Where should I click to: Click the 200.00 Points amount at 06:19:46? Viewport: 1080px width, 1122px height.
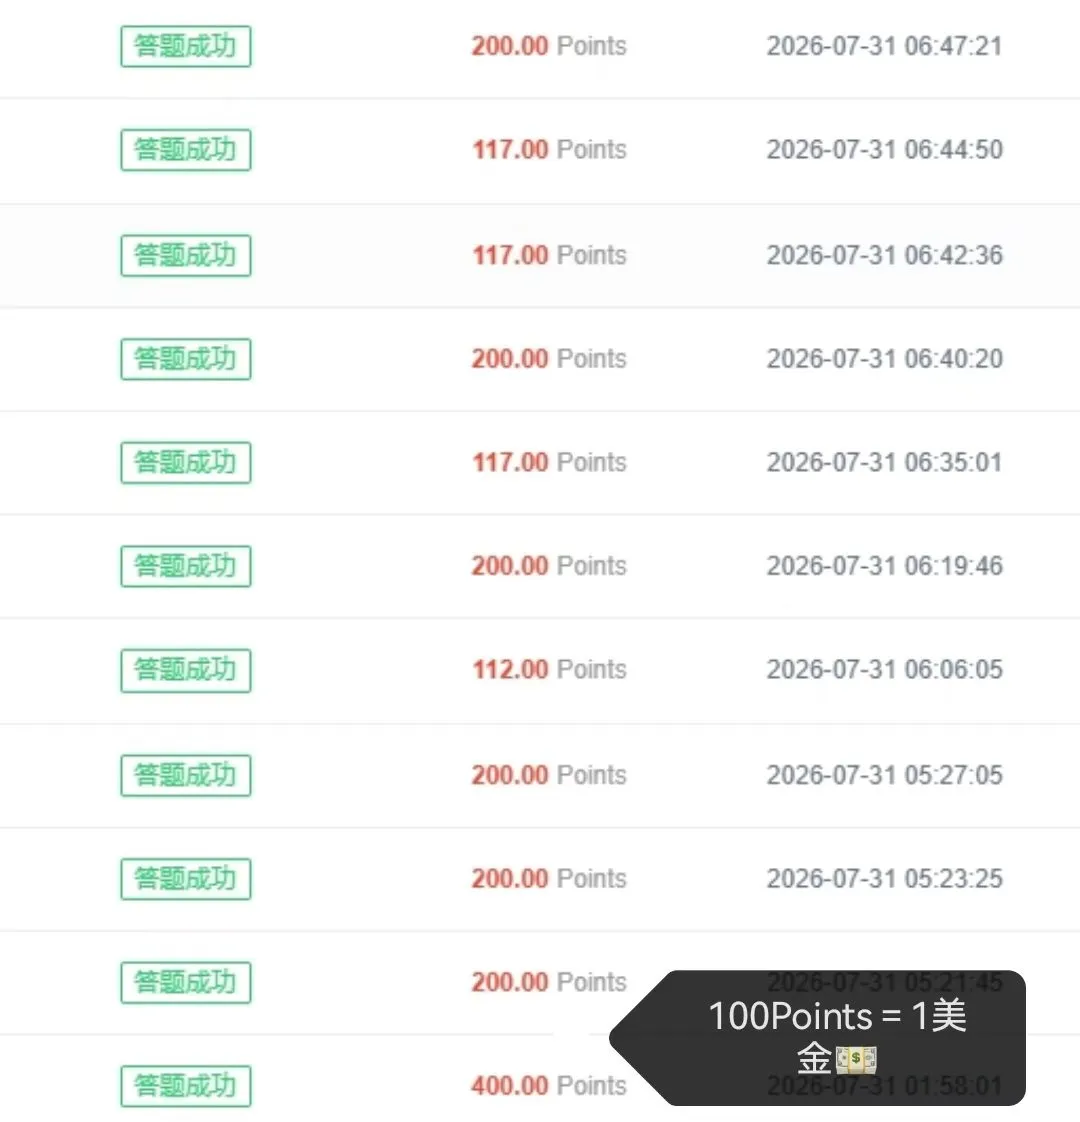(x=549, y=565)
